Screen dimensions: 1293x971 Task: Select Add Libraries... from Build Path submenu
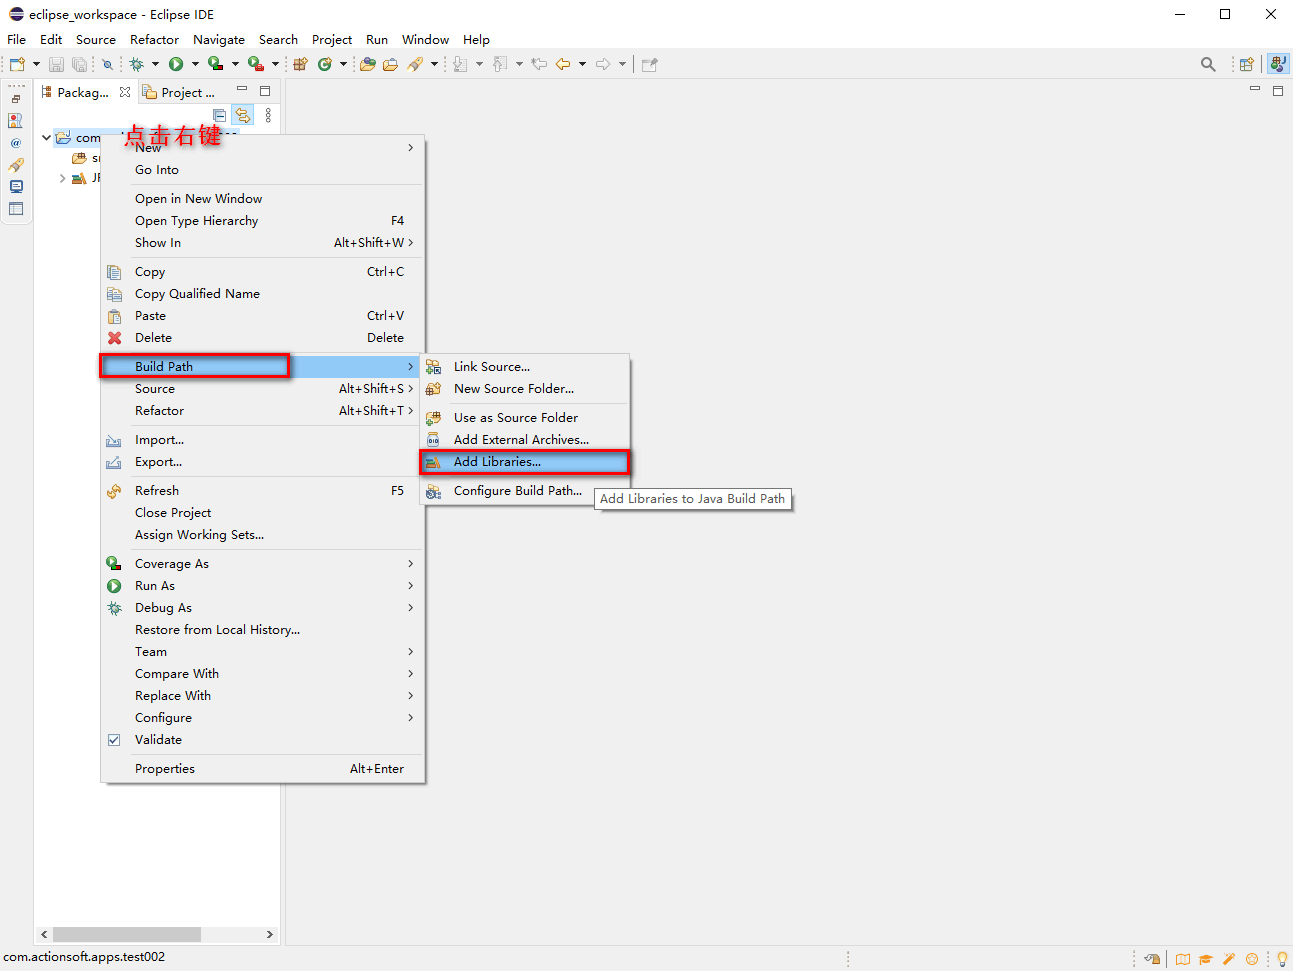click(x=497, y=462)
